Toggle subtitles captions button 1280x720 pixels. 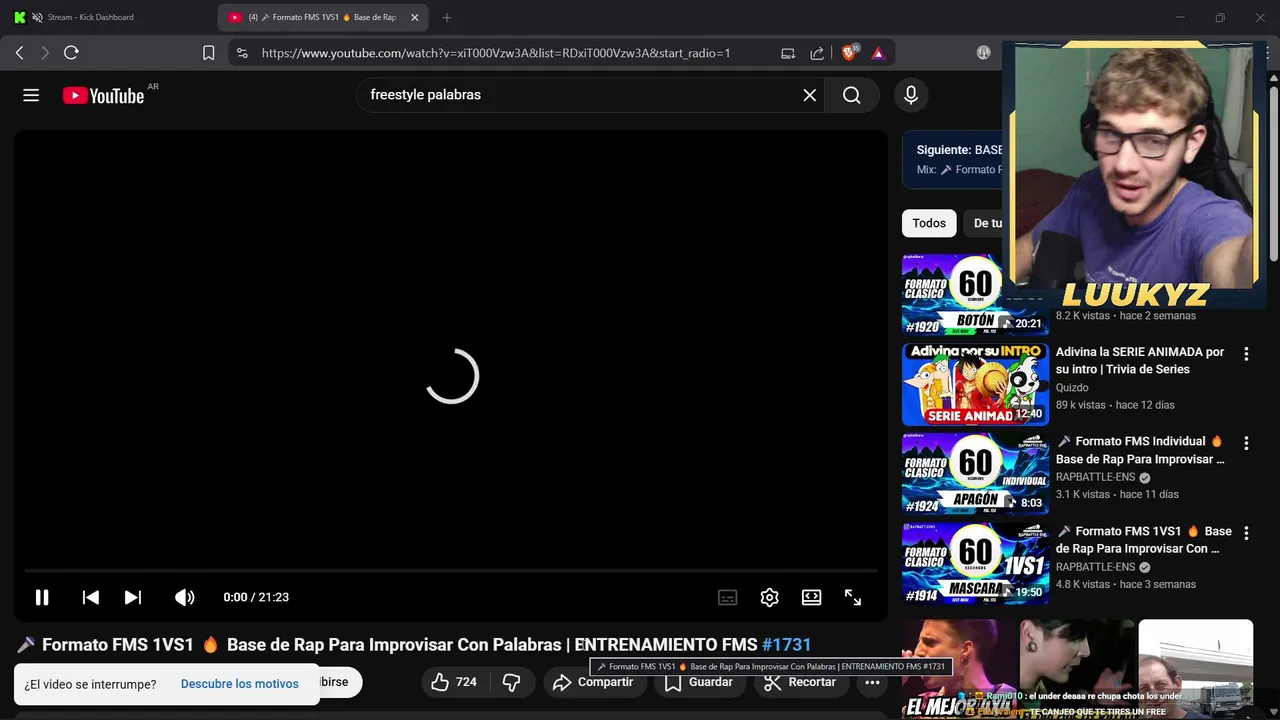pos(728,597)
